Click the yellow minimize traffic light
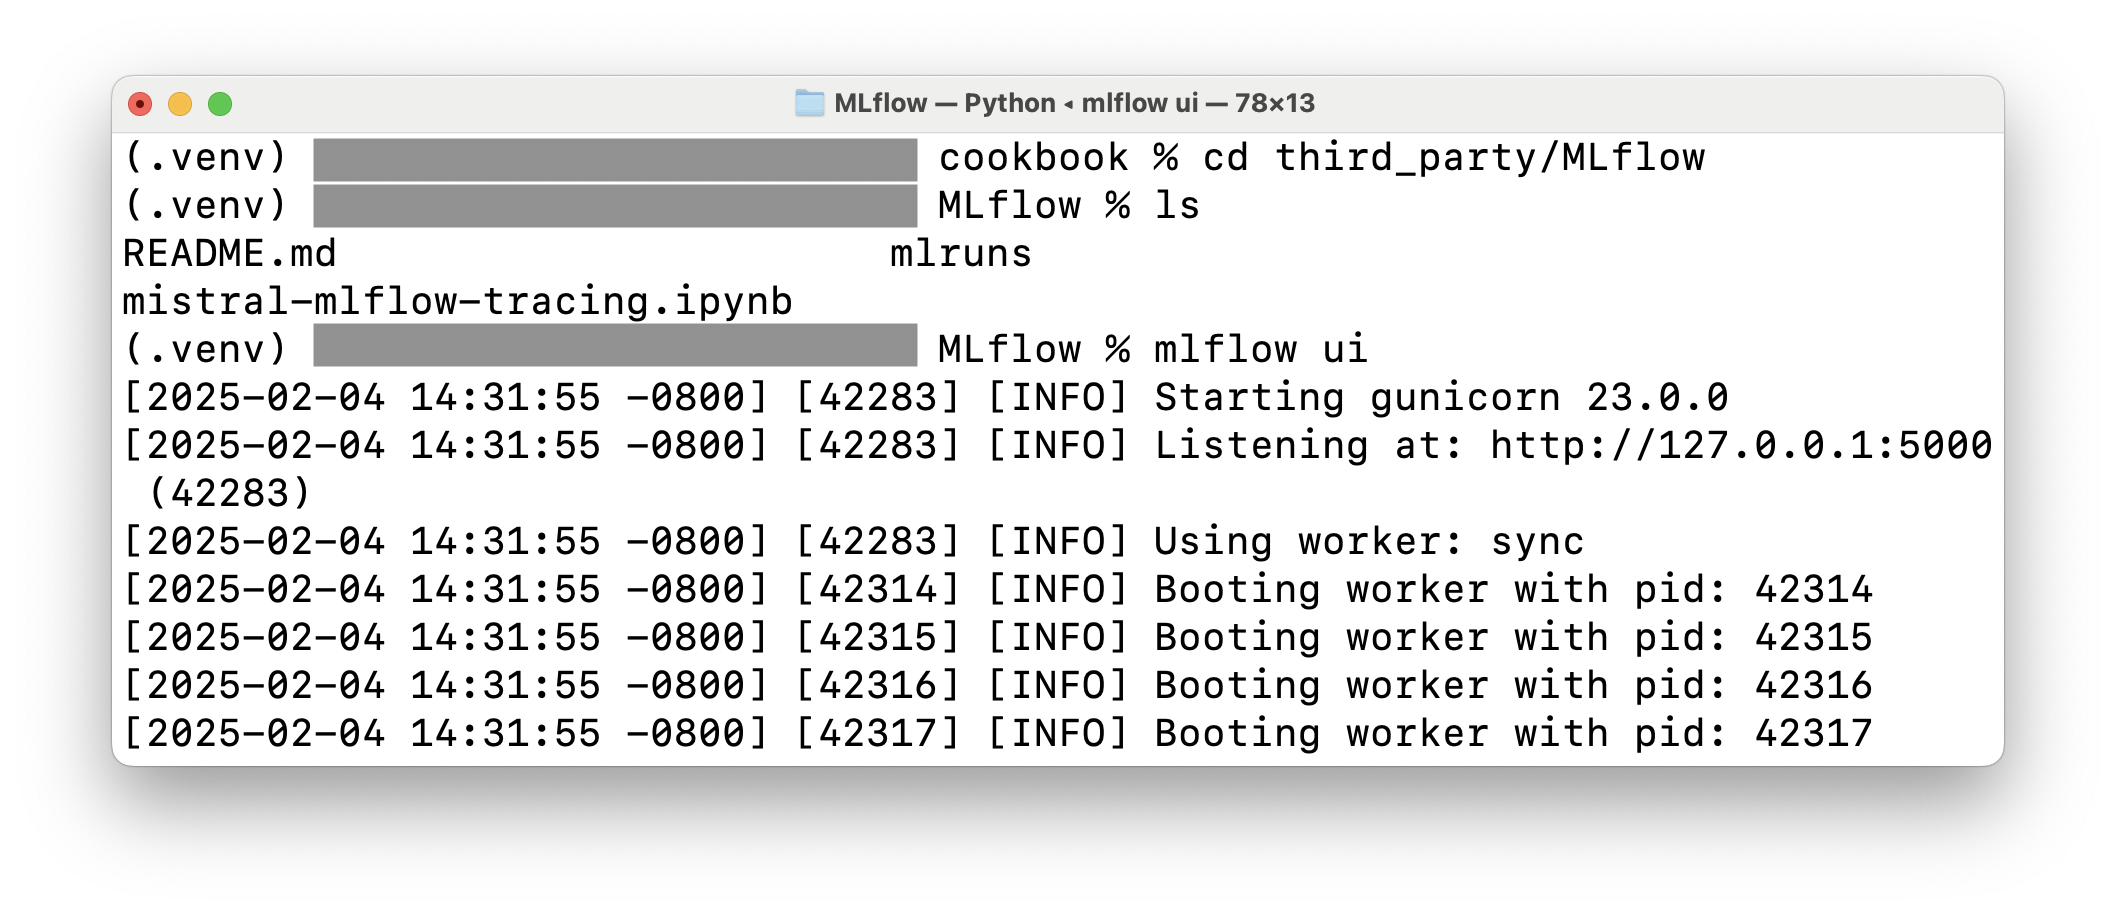 181,102
